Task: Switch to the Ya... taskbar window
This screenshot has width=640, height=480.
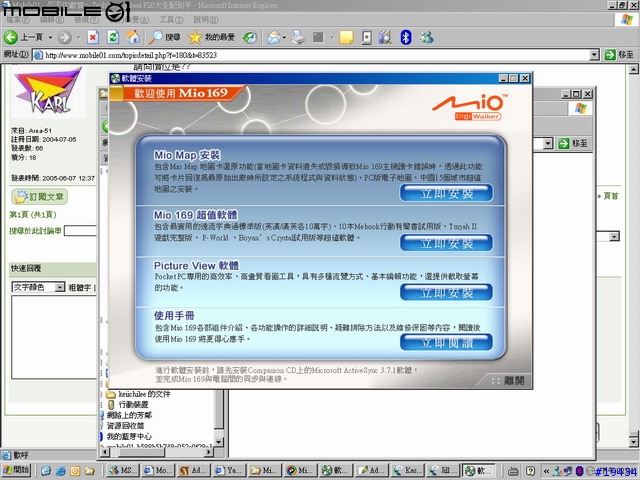Action: 229,470
